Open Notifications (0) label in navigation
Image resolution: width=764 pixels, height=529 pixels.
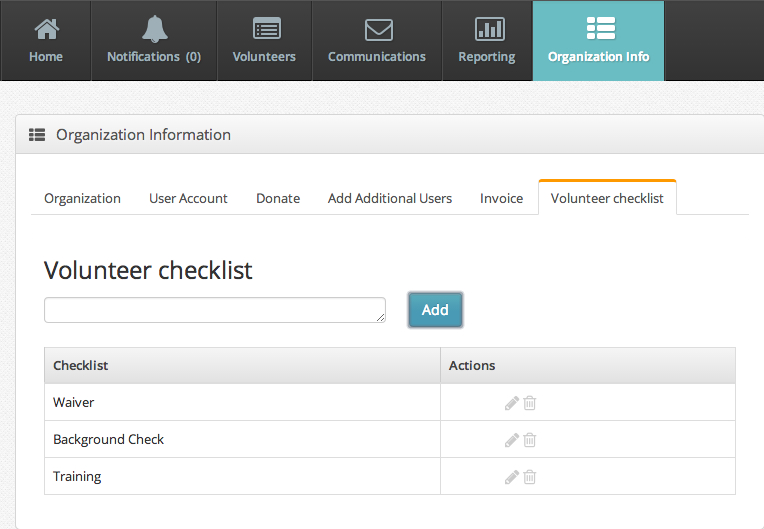tap(154, 57)
